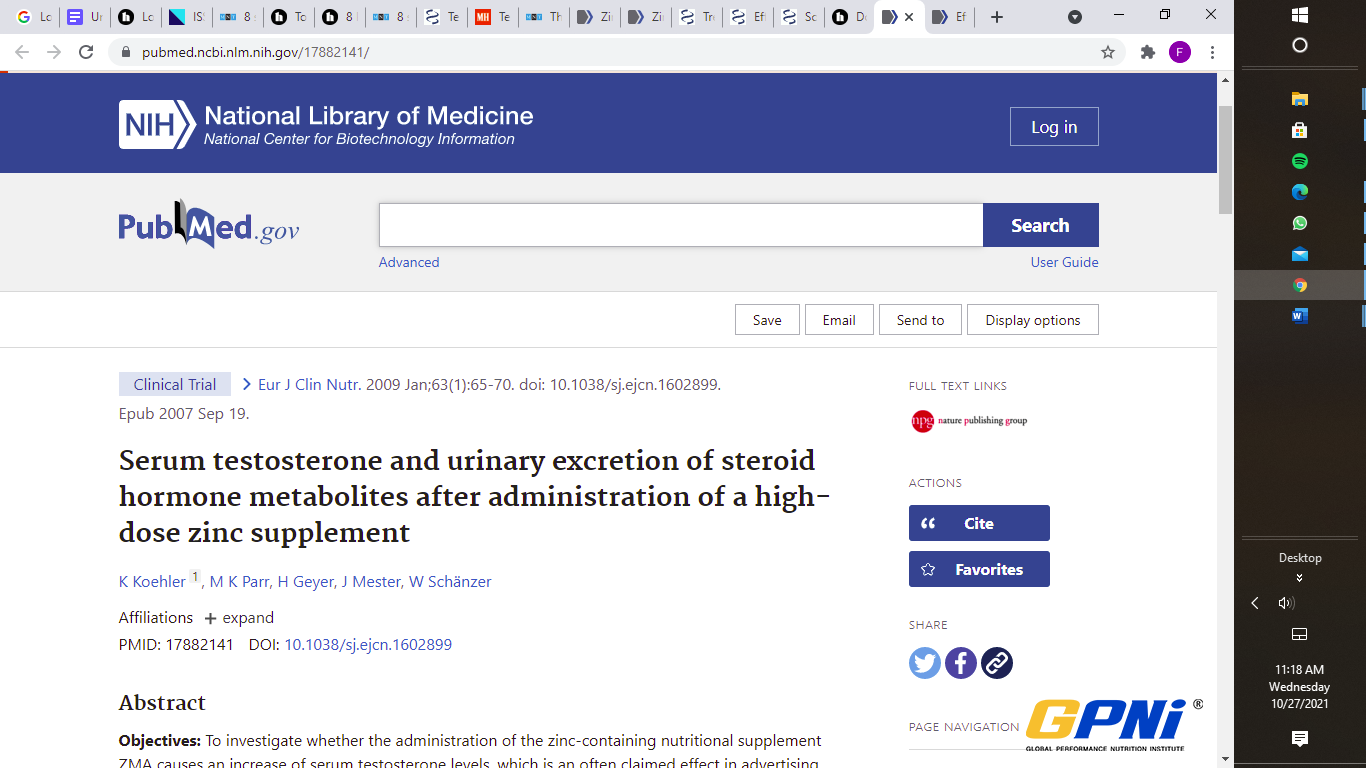Bookmark this page with star icon
The height and width of the screenshot is (768, 1366).
click(x=1108, y=52)
